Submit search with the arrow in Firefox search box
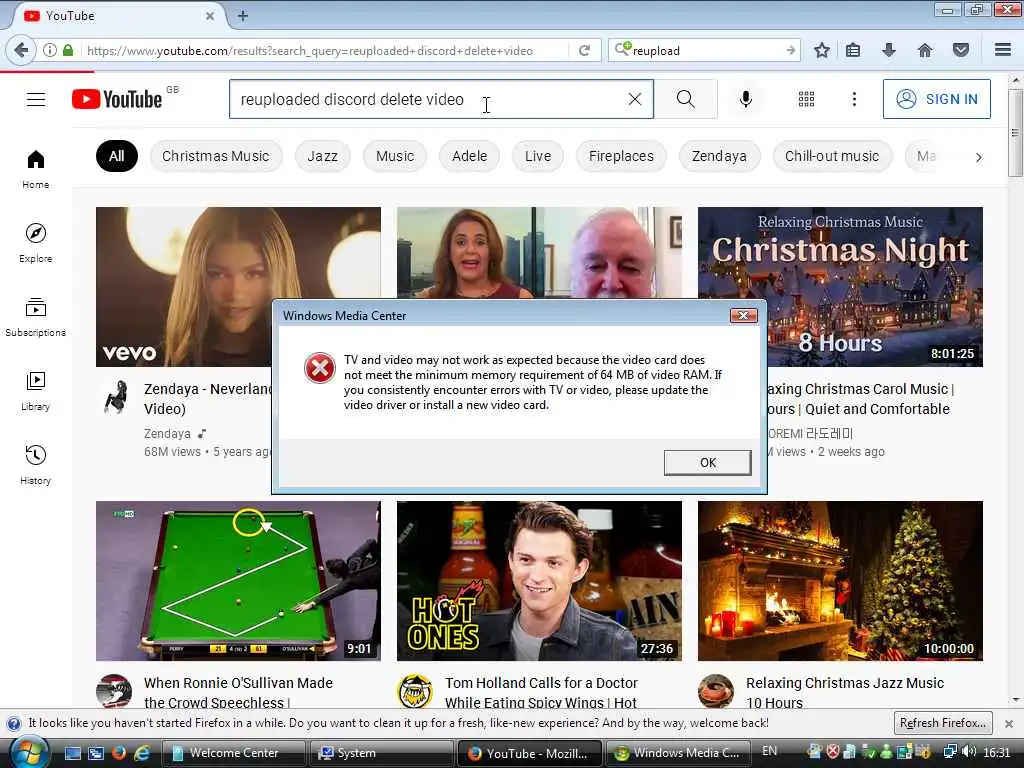This screenshot has height=768, width=1024. coord(791,50)
